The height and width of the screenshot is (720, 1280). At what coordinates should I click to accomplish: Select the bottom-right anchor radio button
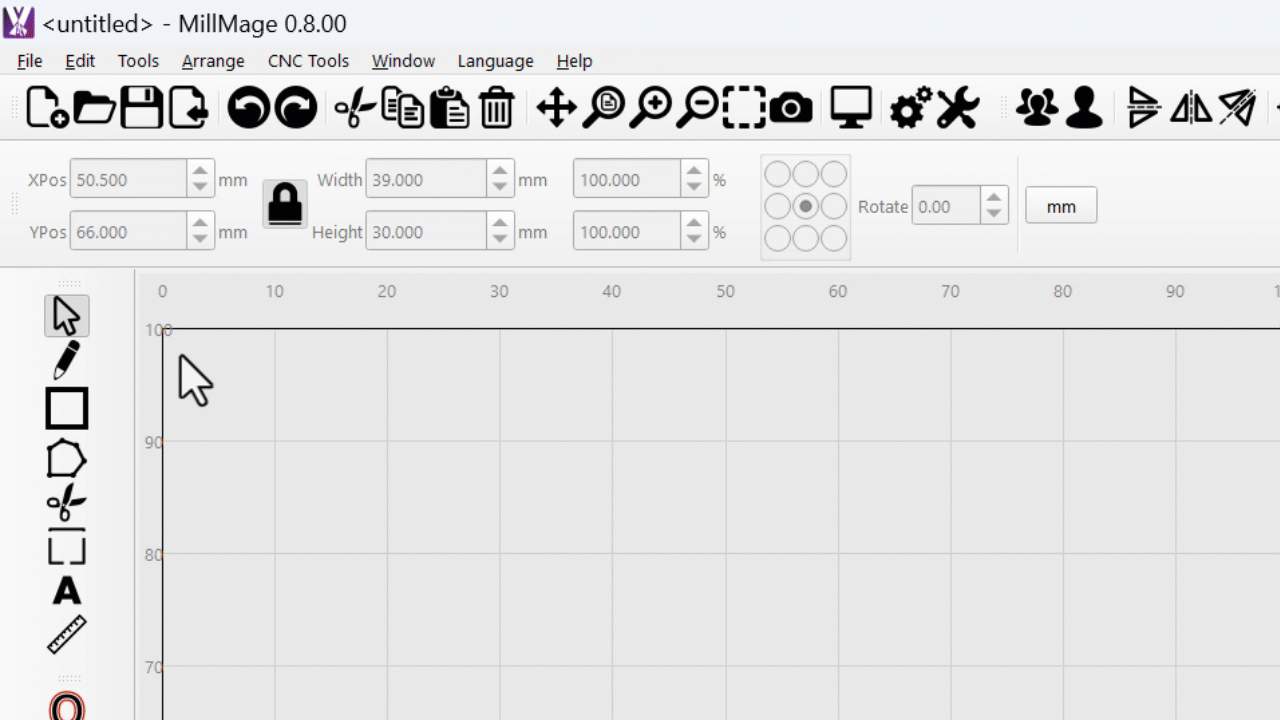coord(834,238)
